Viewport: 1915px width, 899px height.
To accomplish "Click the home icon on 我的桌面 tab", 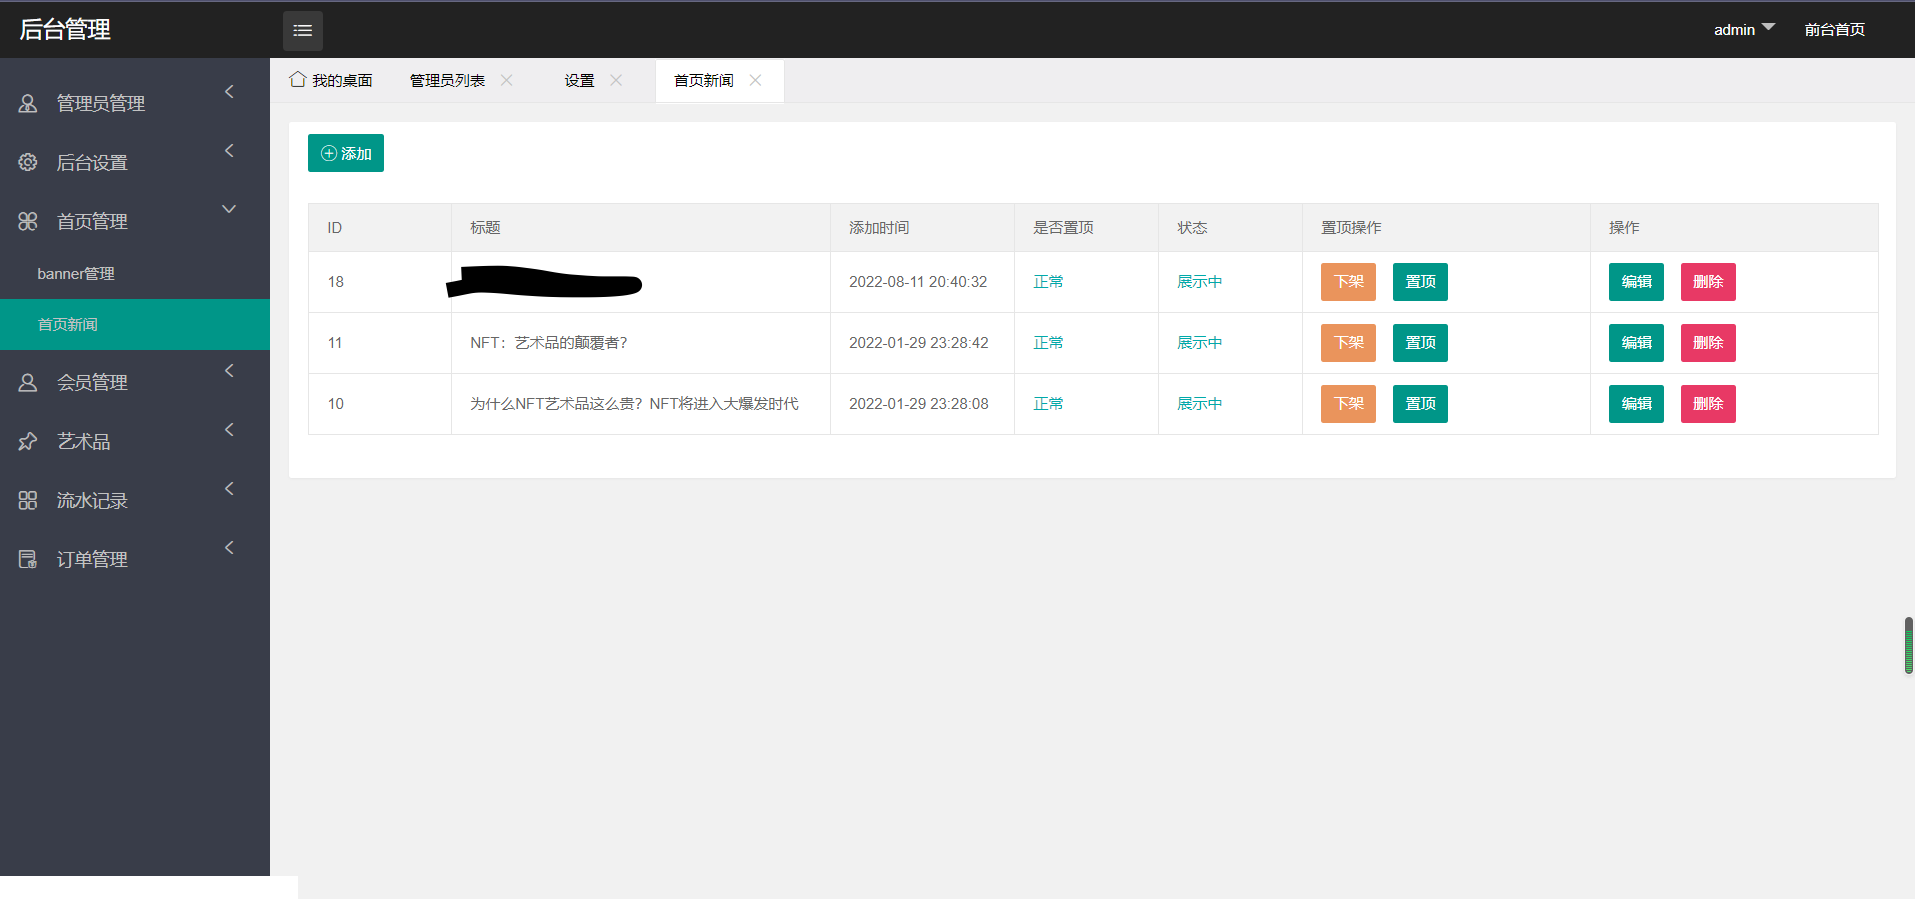I will [x=297, y=79].
